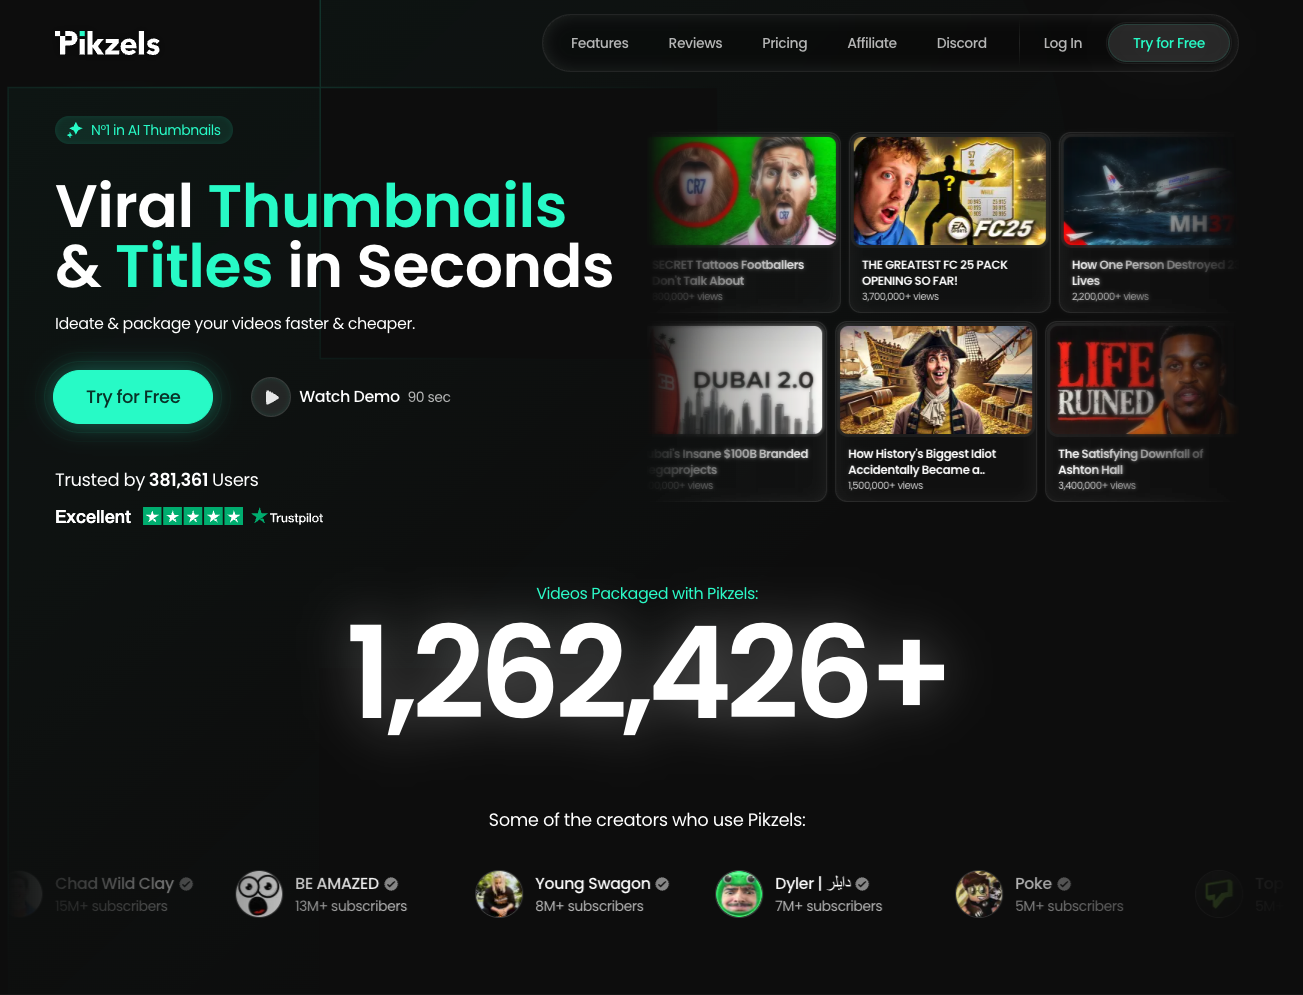Screen dimensions: 1303x995
Task: Click Log In
Action: (x=1063, y=43)
